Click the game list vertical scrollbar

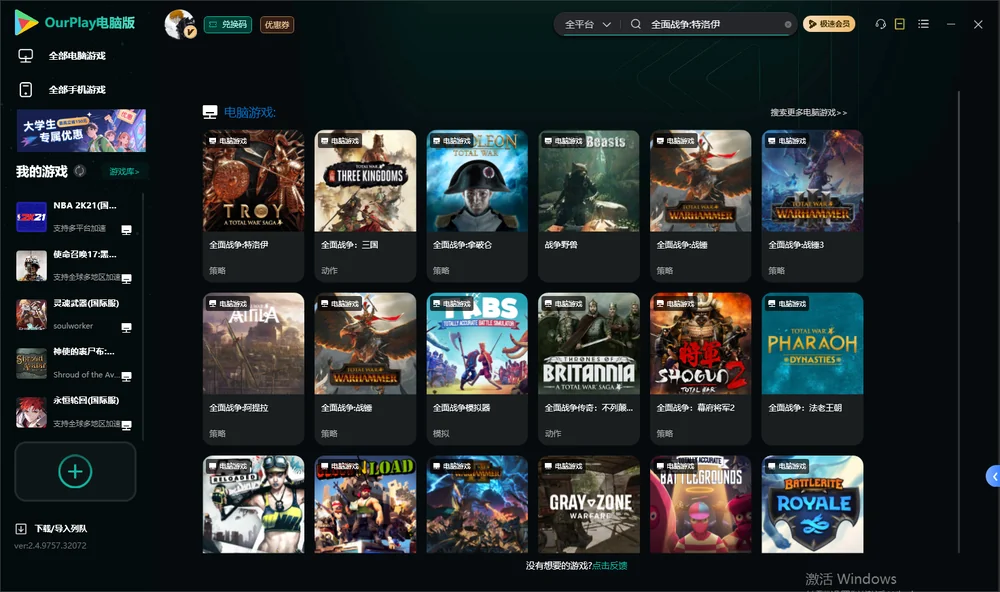point(958,322)
